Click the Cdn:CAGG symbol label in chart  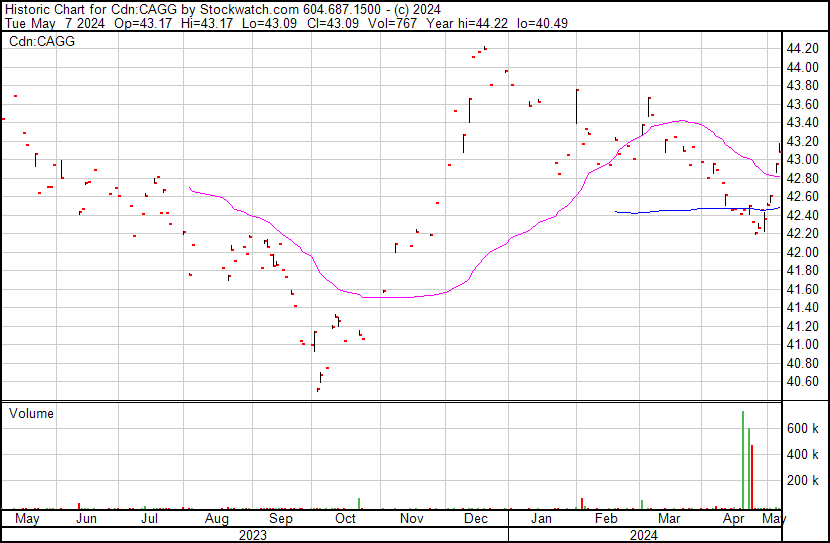click(x=42, y=41)
